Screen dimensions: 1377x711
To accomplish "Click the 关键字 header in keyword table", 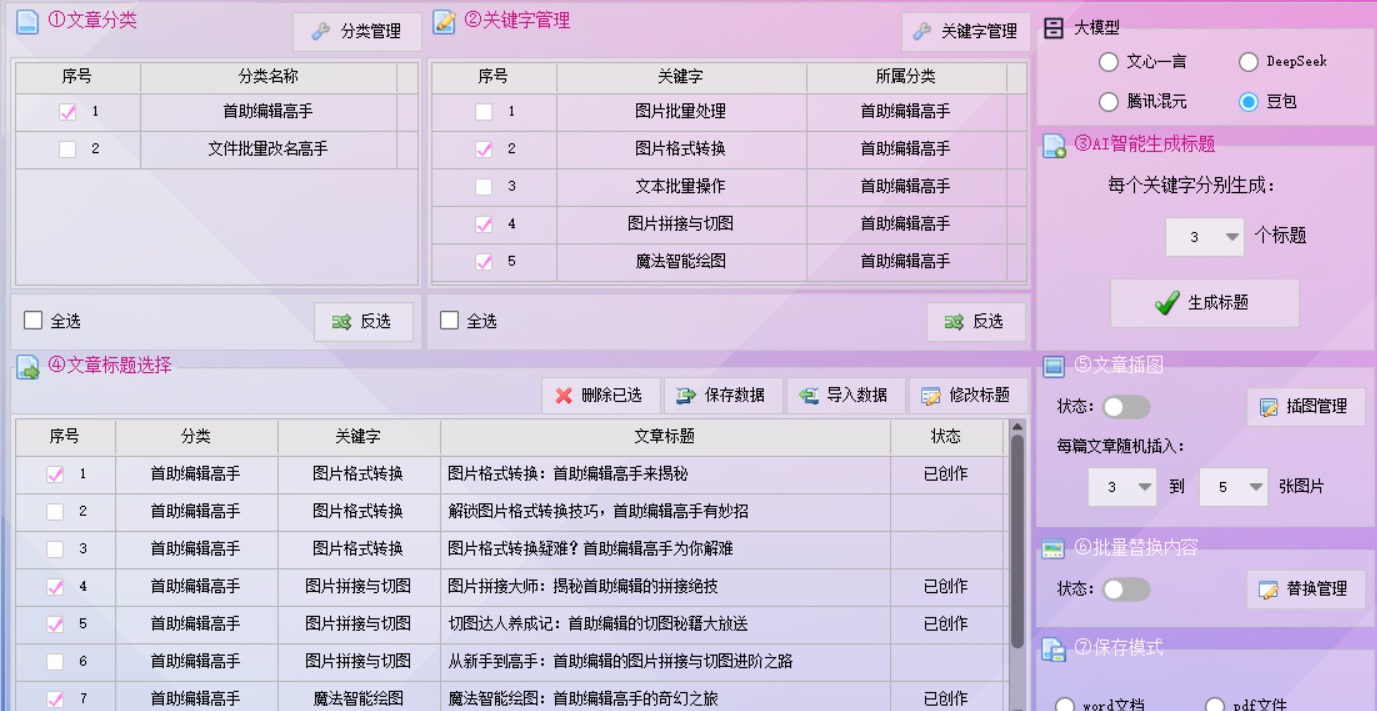I will click(x=681, y=77).
